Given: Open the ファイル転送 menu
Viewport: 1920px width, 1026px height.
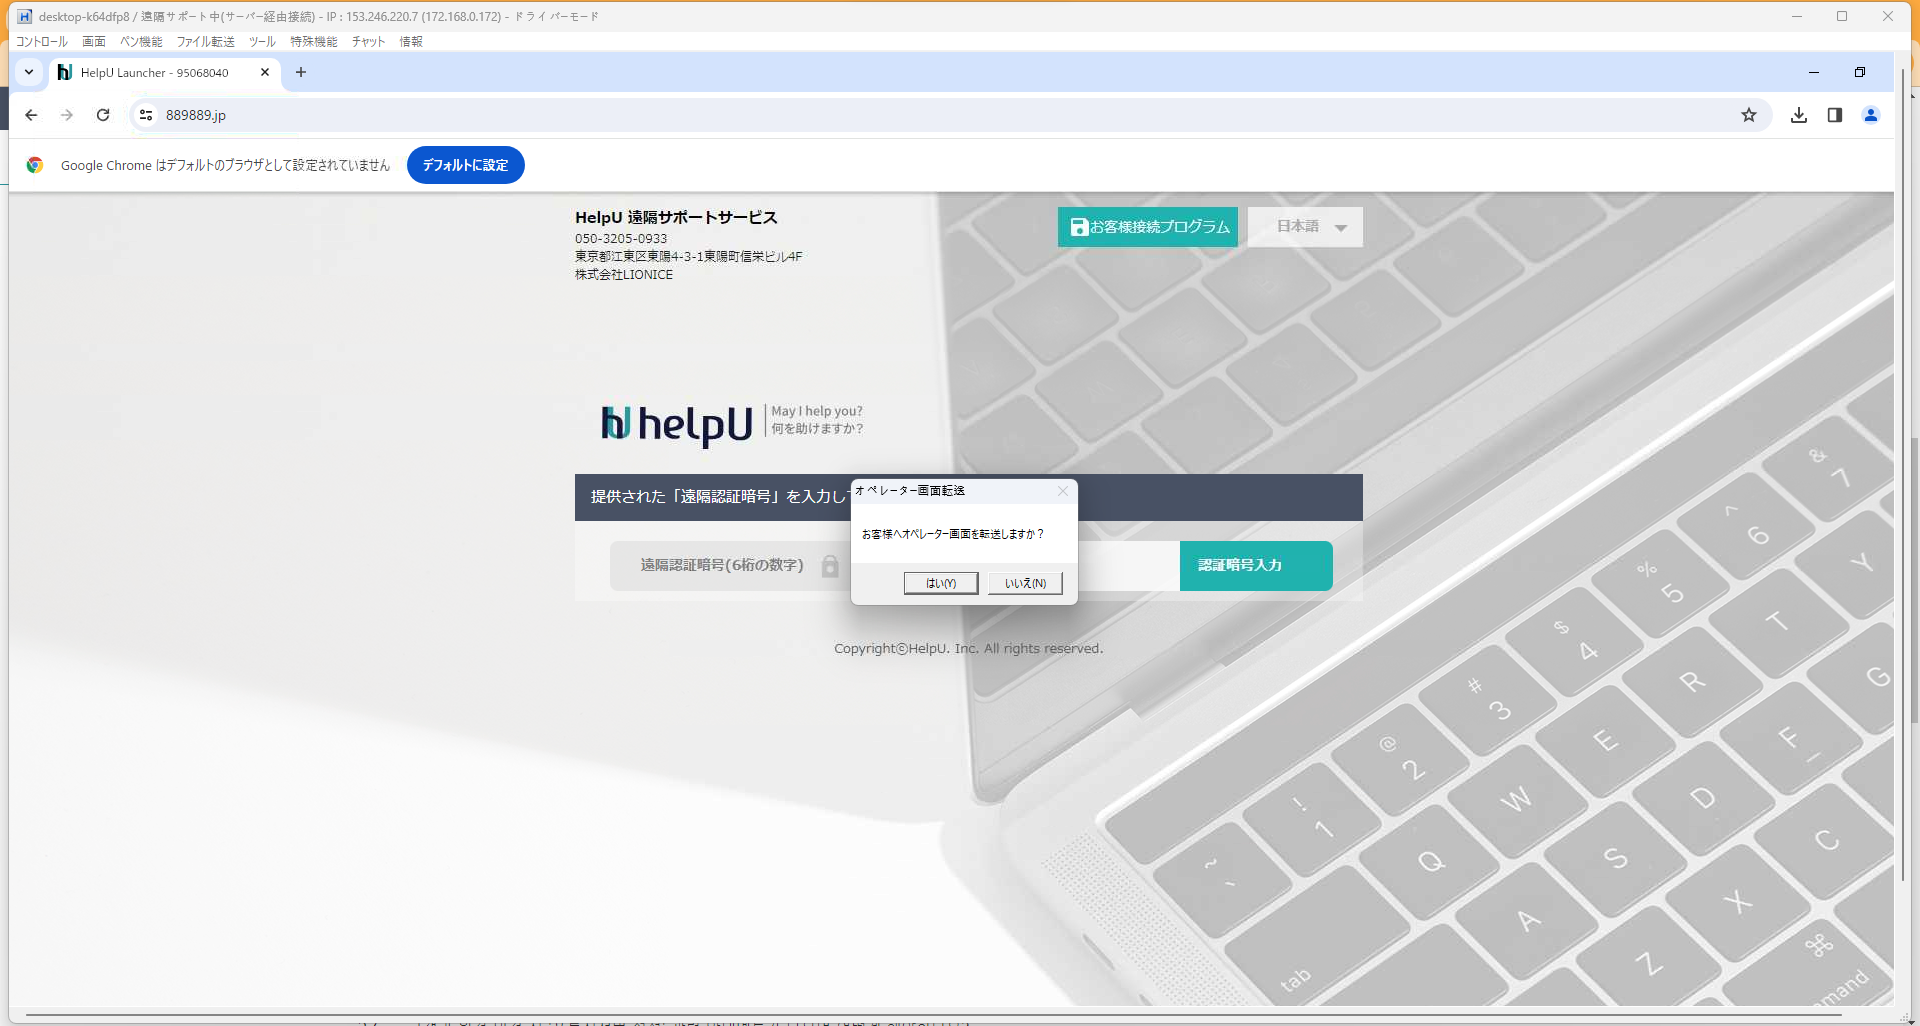Looking at the screenshot, I should click(205, 41).
